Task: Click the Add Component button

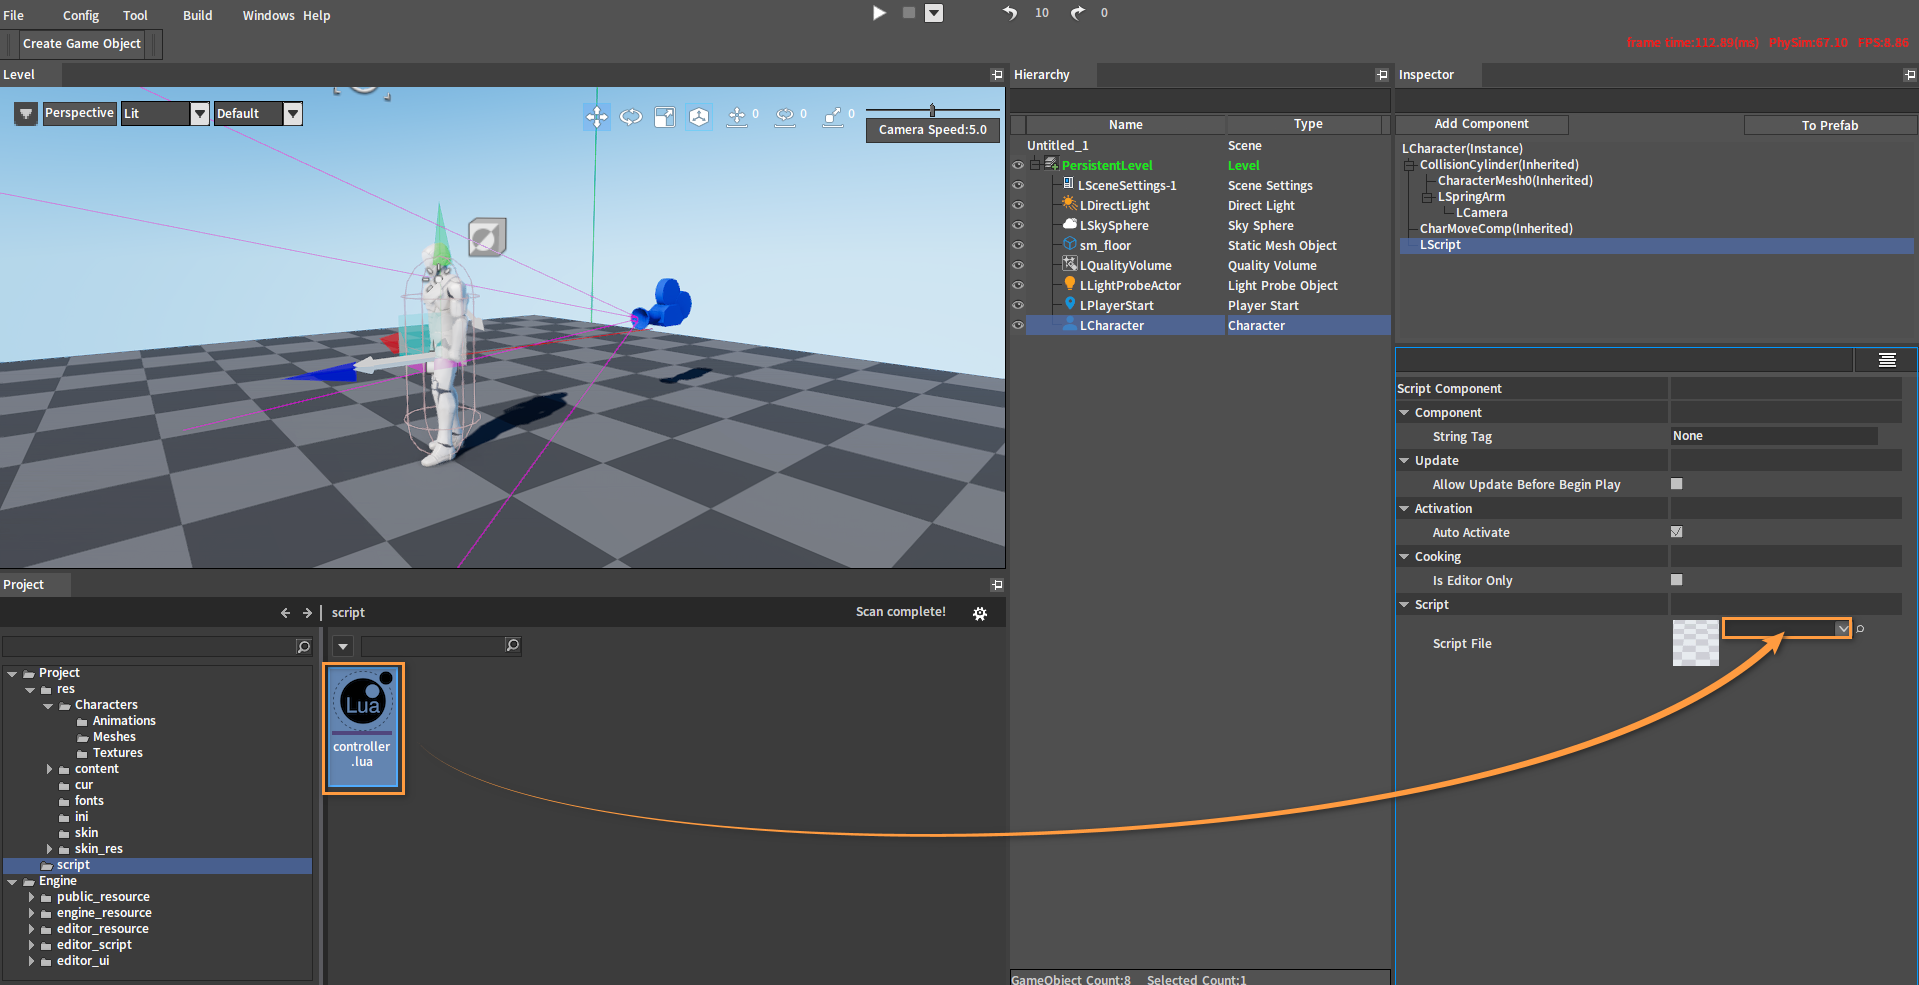Action: pyautogui.click(x=1482, y=124)
